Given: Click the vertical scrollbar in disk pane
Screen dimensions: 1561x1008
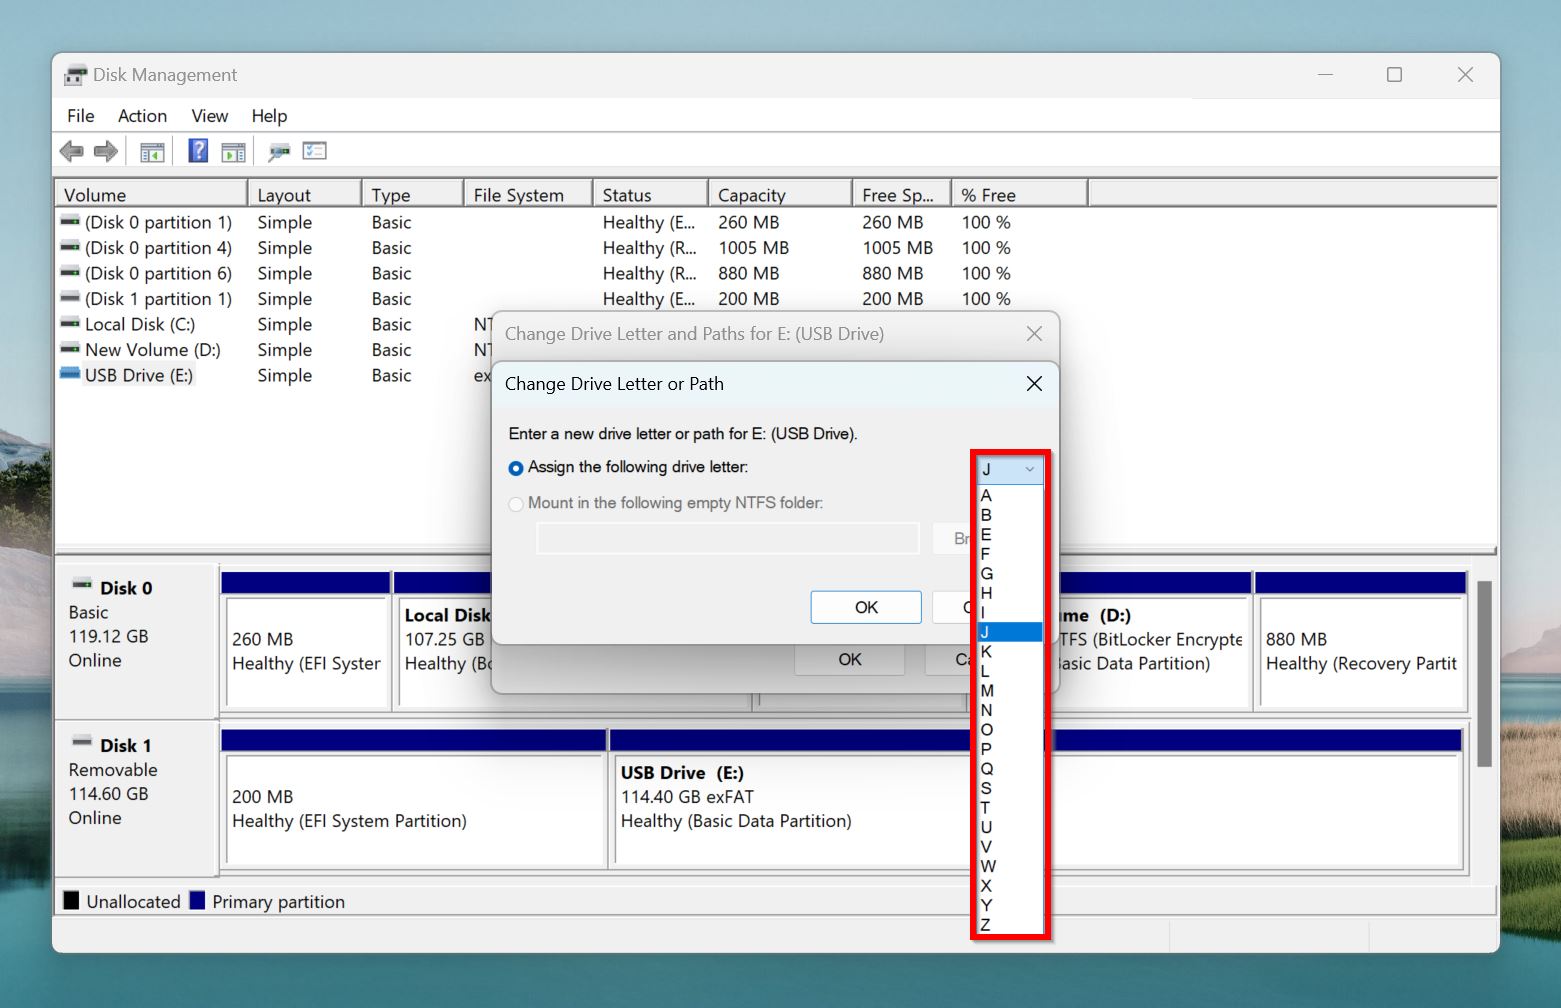Looking at the screenshot, I should (x=1484, y=674).
